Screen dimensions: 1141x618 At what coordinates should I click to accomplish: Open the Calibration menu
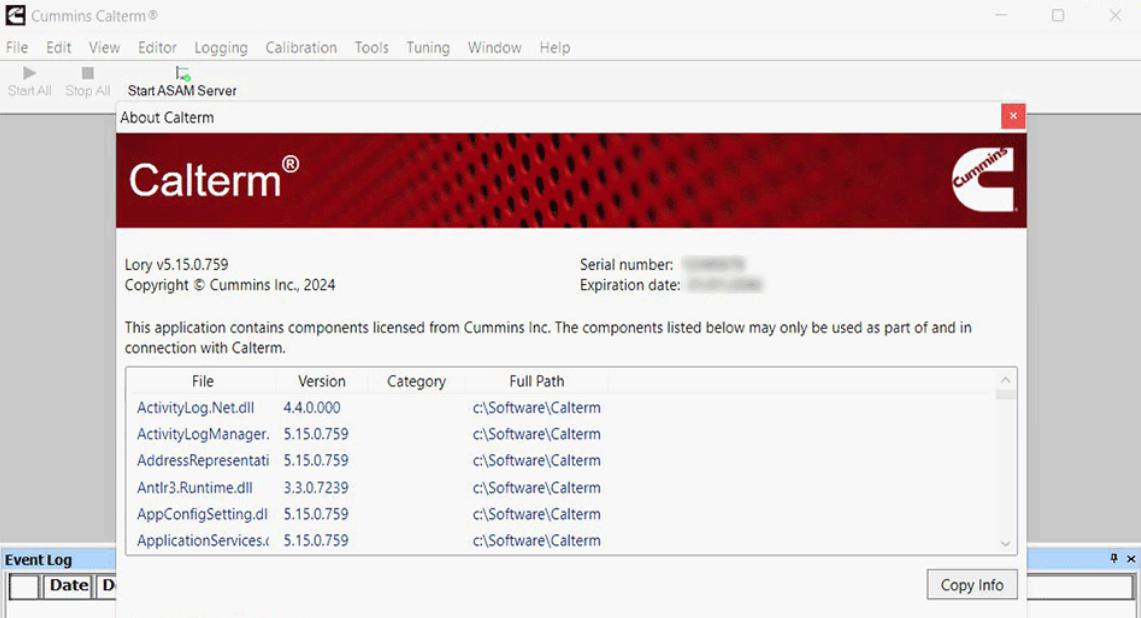click(300, 47)
